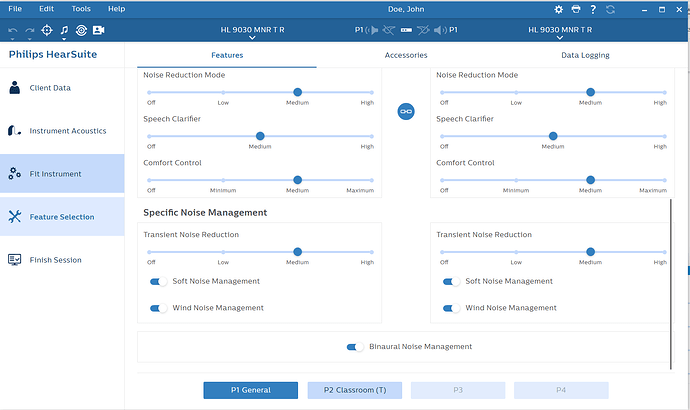Click the Doe, John client name
The height and width of the screenshot is (410, 690).
406,9
